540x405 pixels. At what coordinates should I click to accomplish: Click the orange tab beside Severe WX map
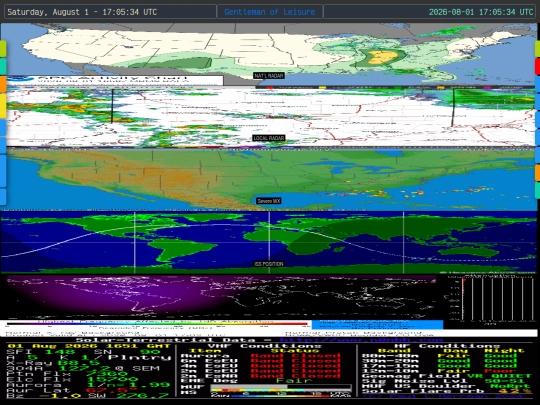pyautogui.click(x=537, y=173)
